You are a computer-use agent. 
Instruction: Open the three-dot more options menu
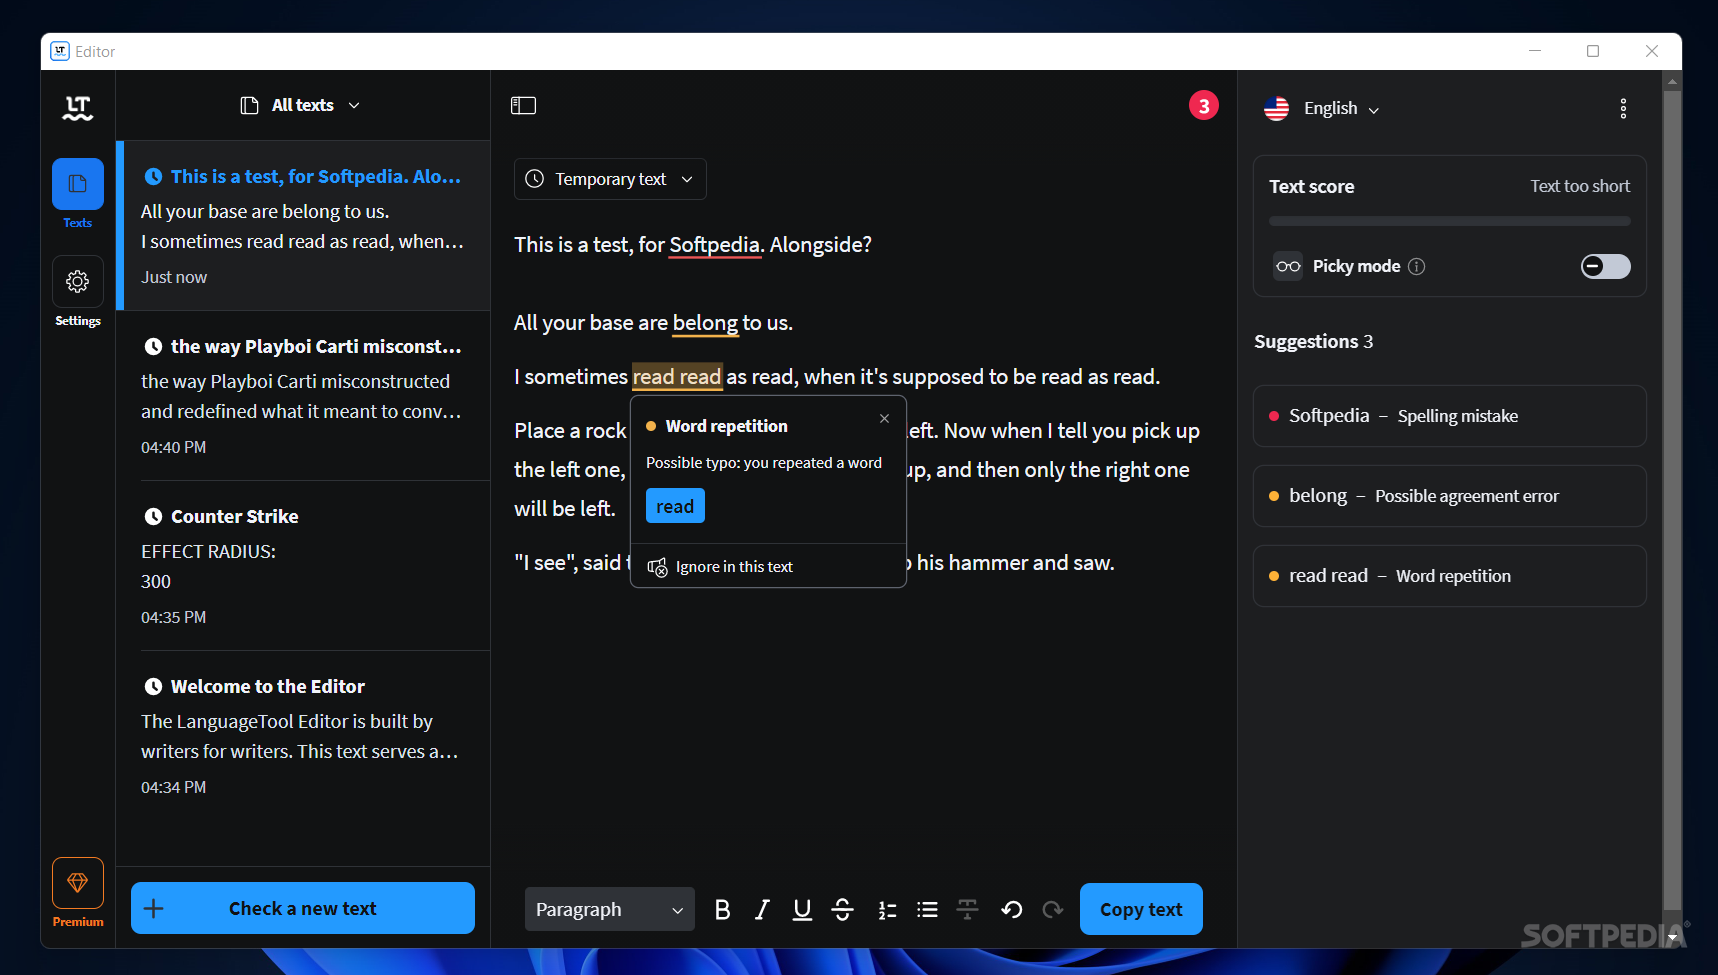(1623, 108)
